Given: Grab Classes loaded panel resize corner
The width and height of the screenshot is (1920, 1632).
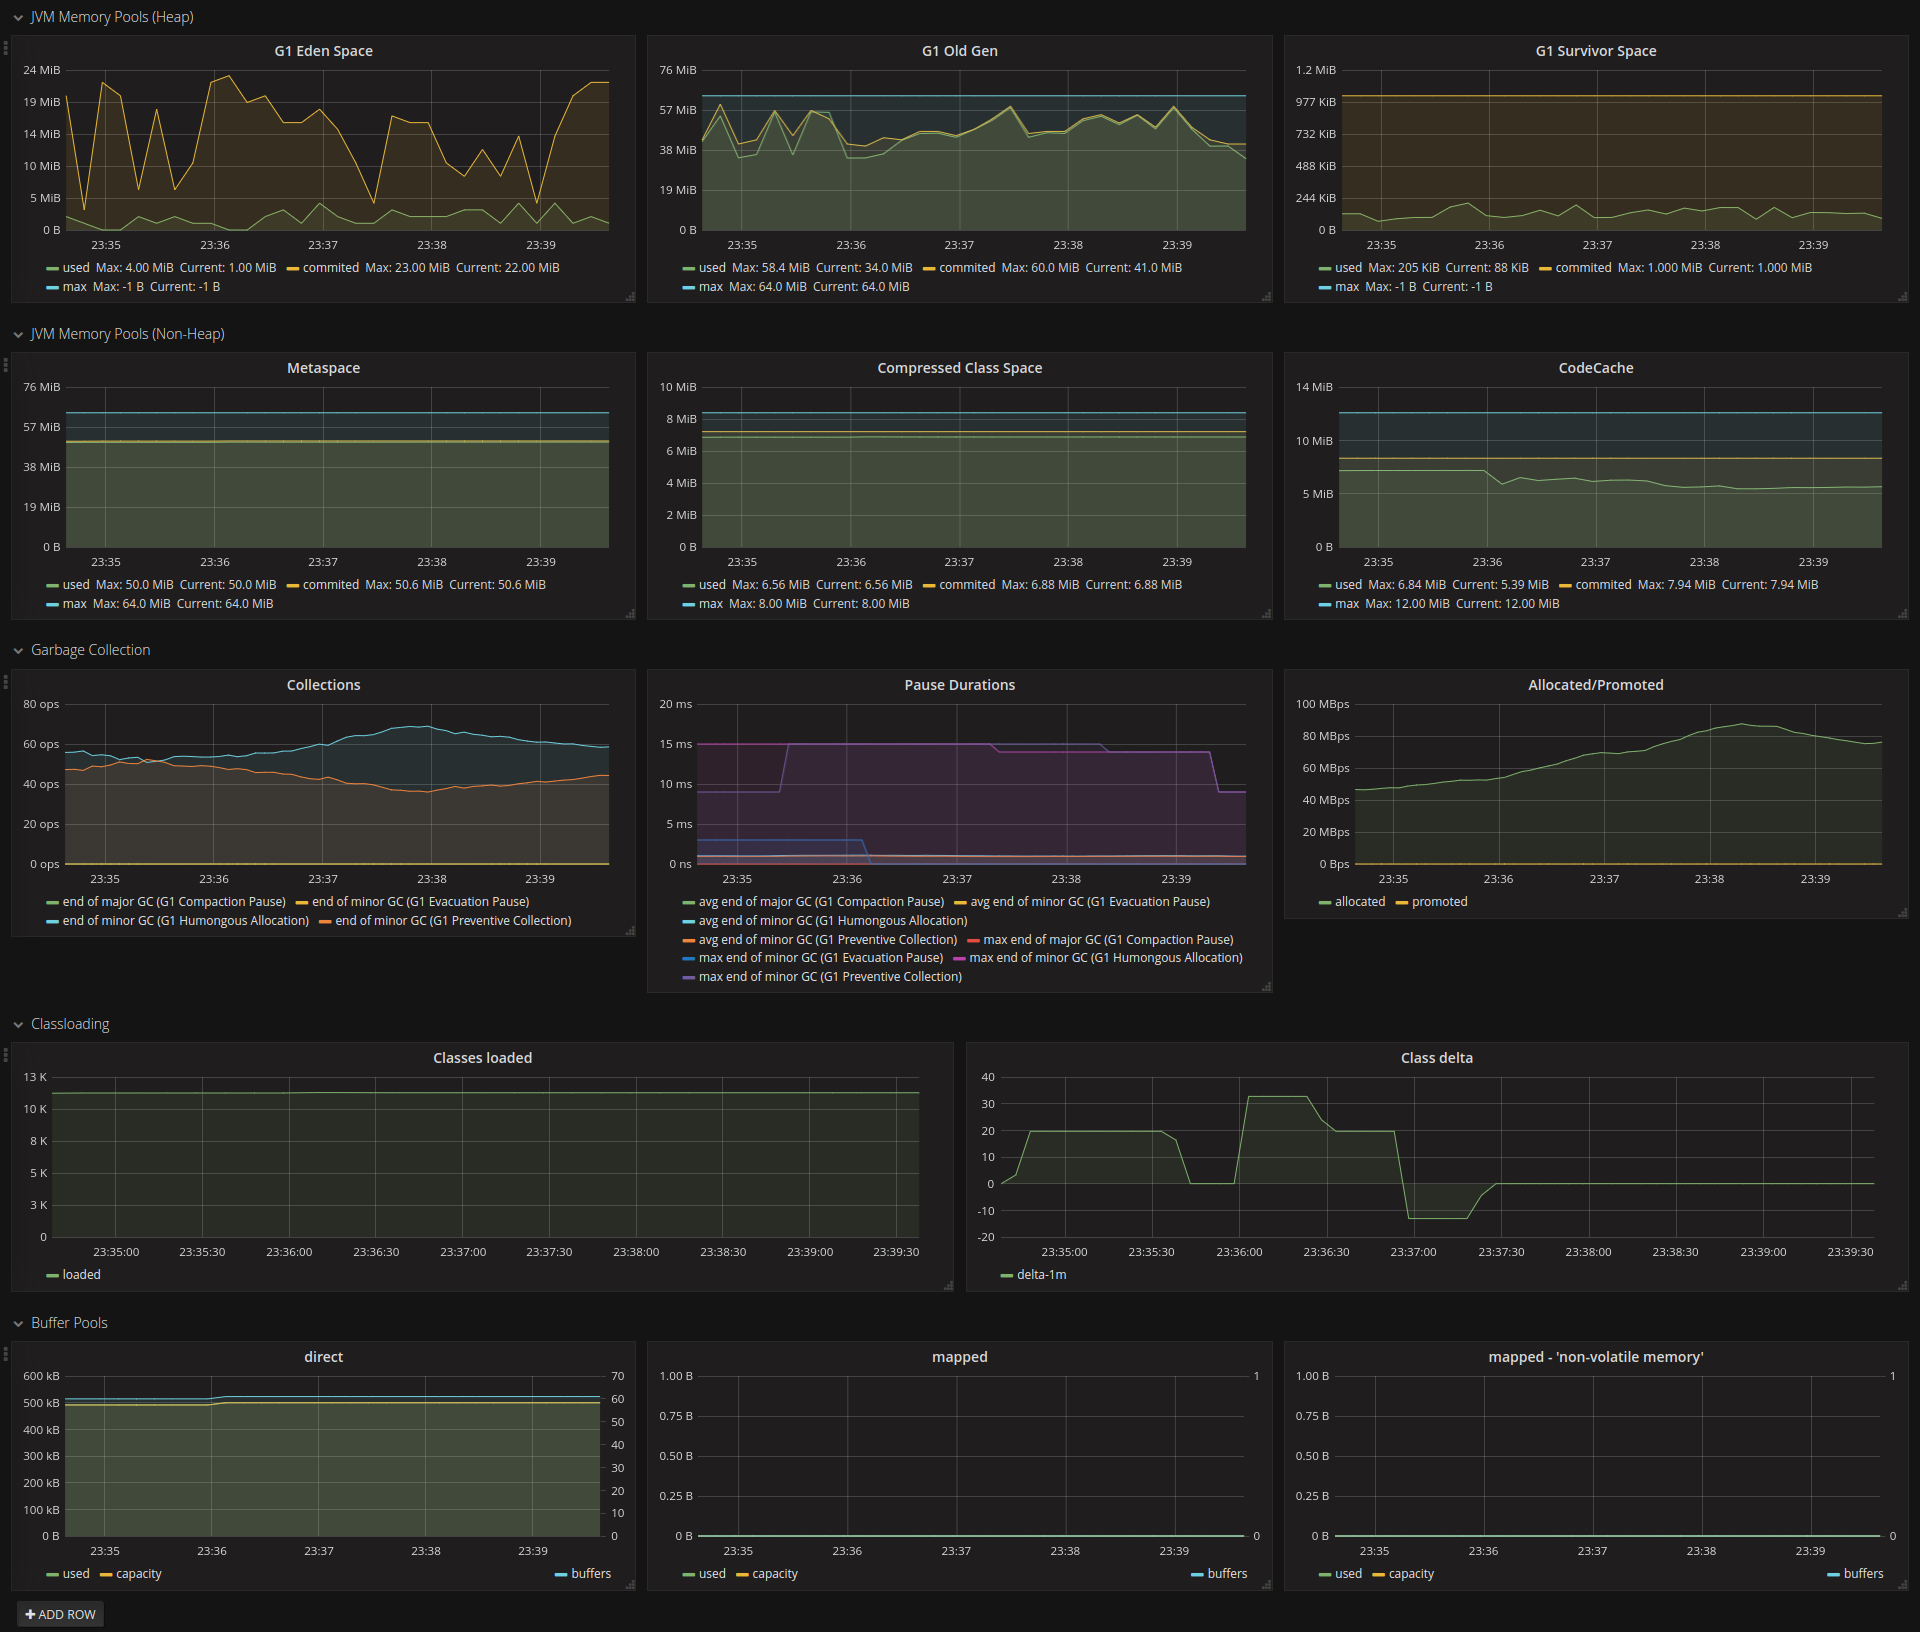Looking at the screenshot, I should click(948, 1286).
